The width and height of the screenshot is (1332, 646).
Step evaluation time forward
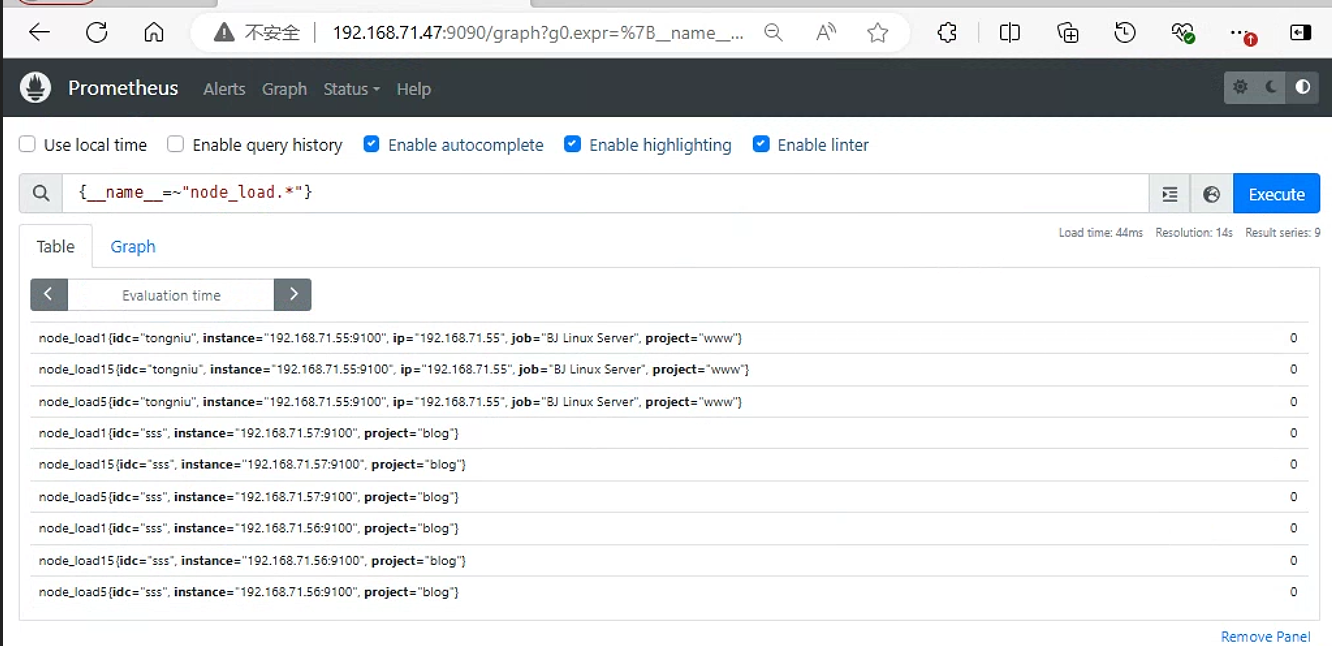(293, 295)
